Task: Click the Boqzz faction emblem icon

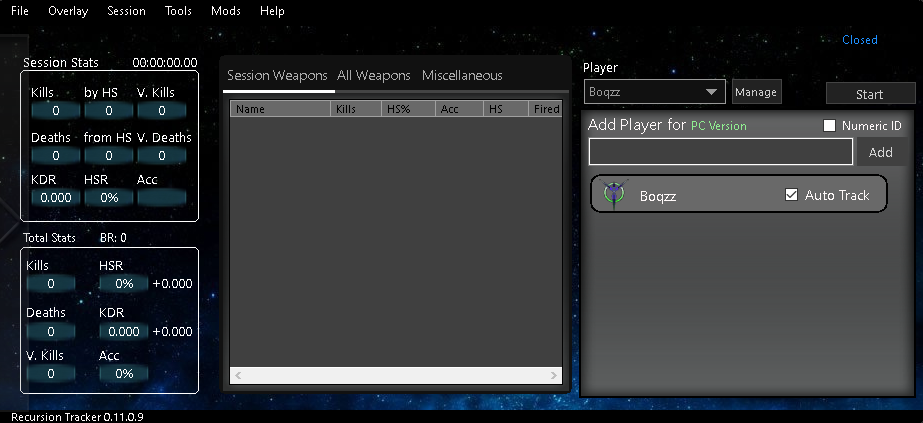Action: [613, 195]
